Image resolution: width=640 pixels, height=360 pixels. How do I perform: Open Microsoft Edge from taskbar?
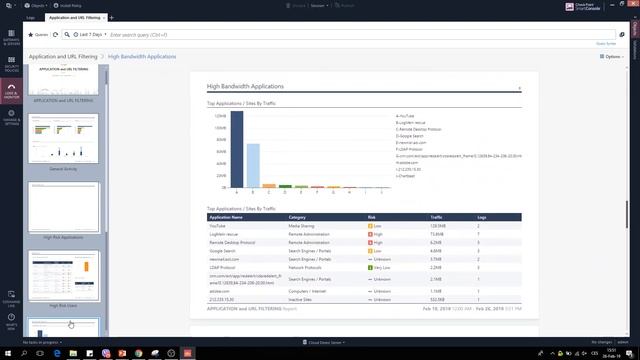pyautogui.click(x=57, y=353)
